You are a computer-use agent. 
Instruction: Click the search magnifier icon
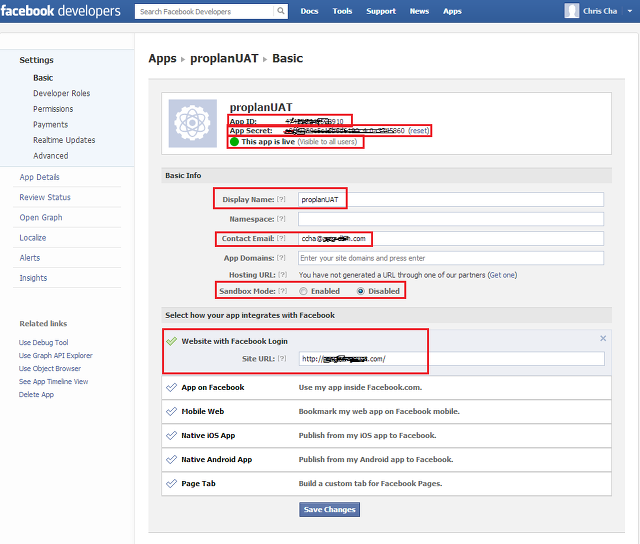281,11
